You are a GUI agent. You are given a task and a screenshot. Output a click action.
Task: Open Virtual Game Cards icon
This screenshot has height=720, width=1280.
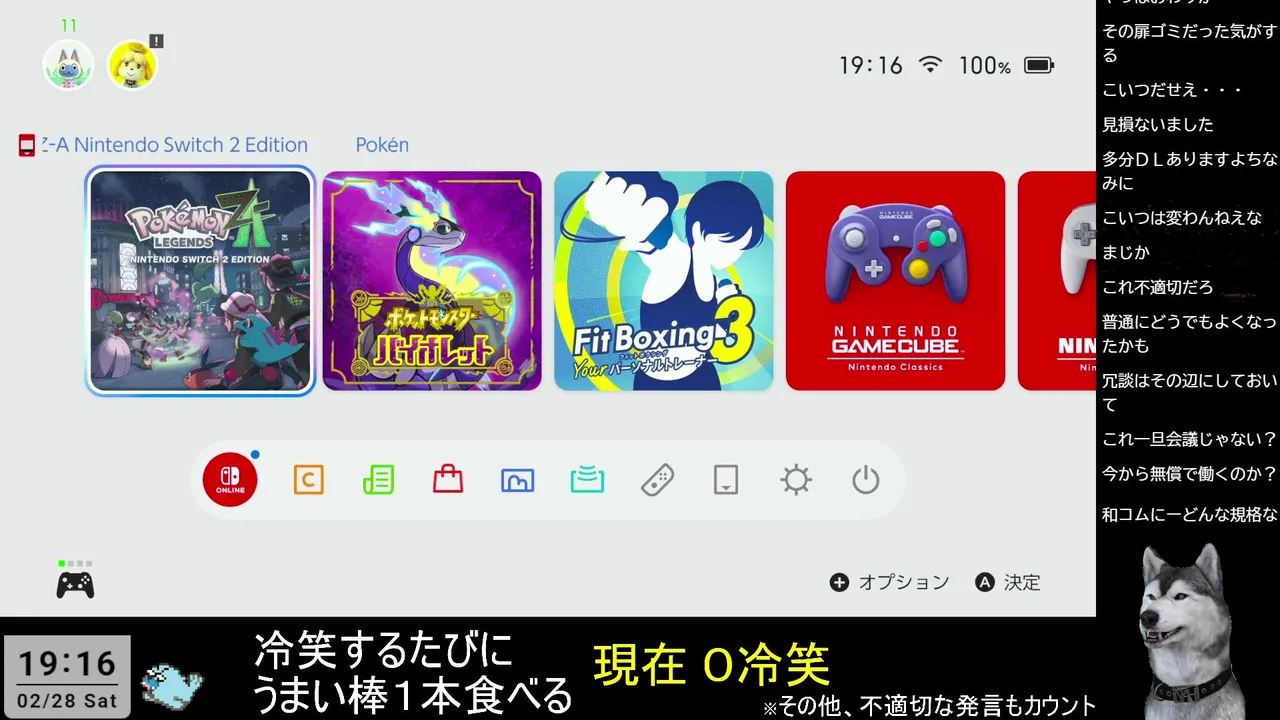(726, 481)
